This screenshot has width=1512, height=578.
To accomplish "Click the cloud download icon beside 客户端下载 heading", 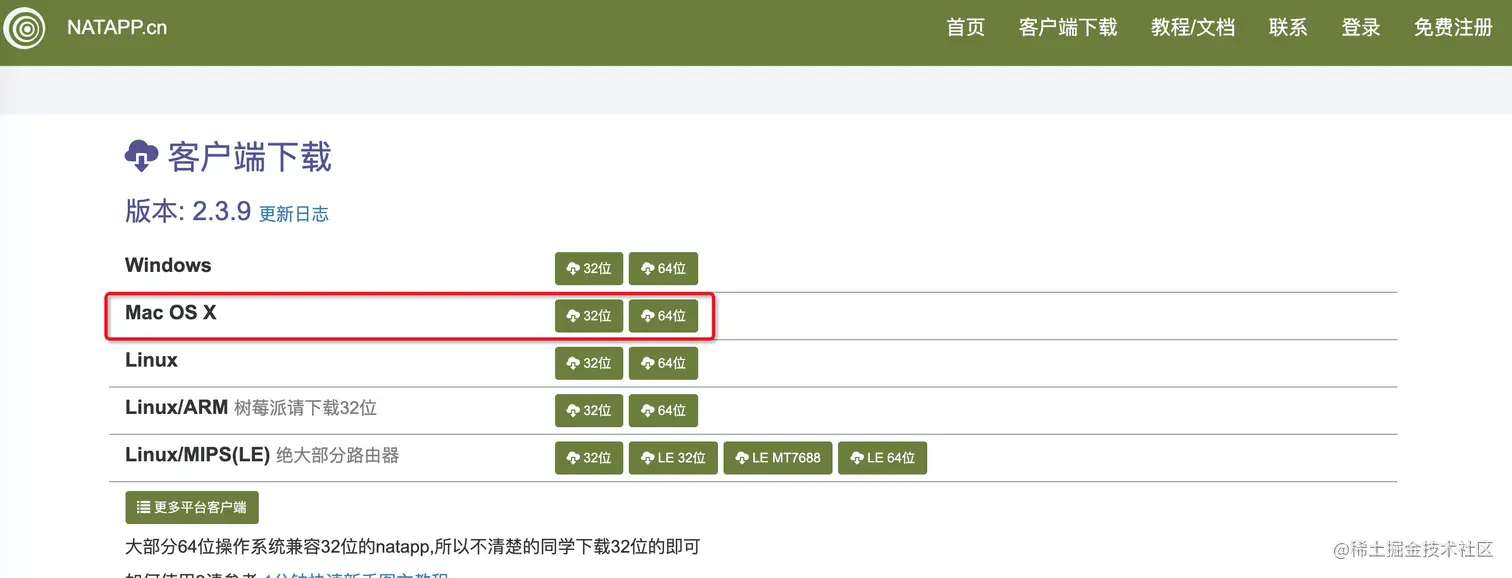I will (x=142, y=156).
